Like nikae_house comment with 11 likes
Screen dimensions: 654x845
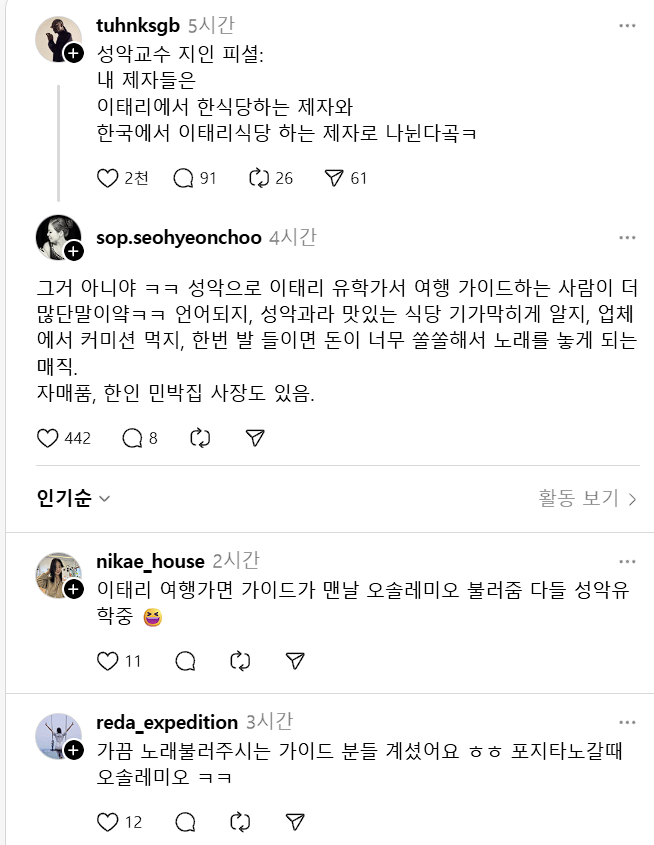click(x=107, y=661)
